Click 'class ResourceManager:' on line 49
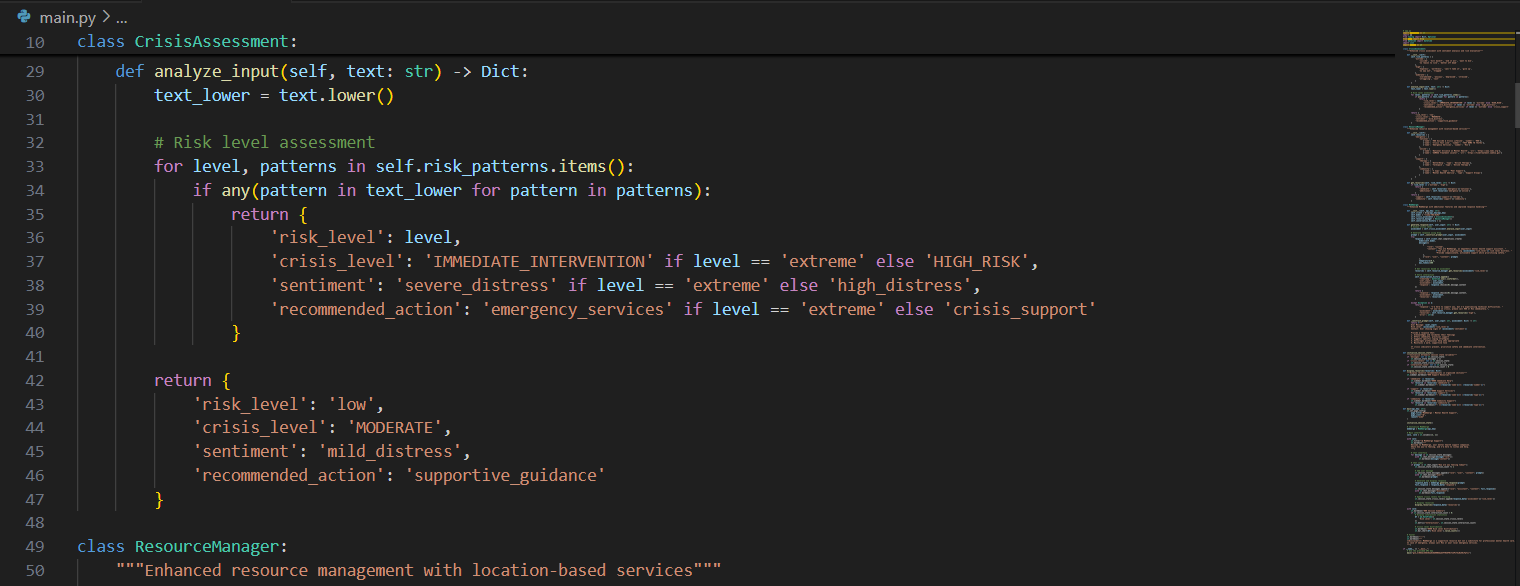This screenshot has width=1520, height=586. [x=180, y=546]
